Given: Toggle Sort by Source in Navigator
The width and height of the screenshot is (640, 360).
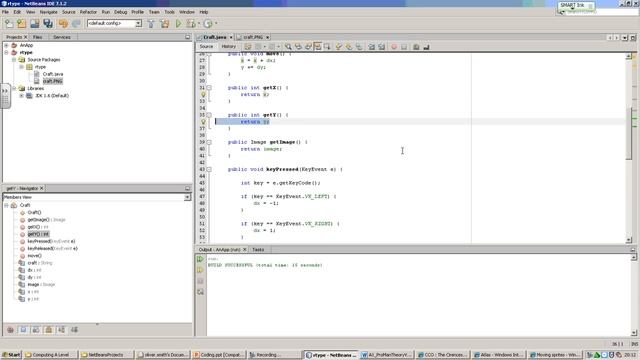Looking at the screenshot, I should pyautogui.click(x=74, y=330).
